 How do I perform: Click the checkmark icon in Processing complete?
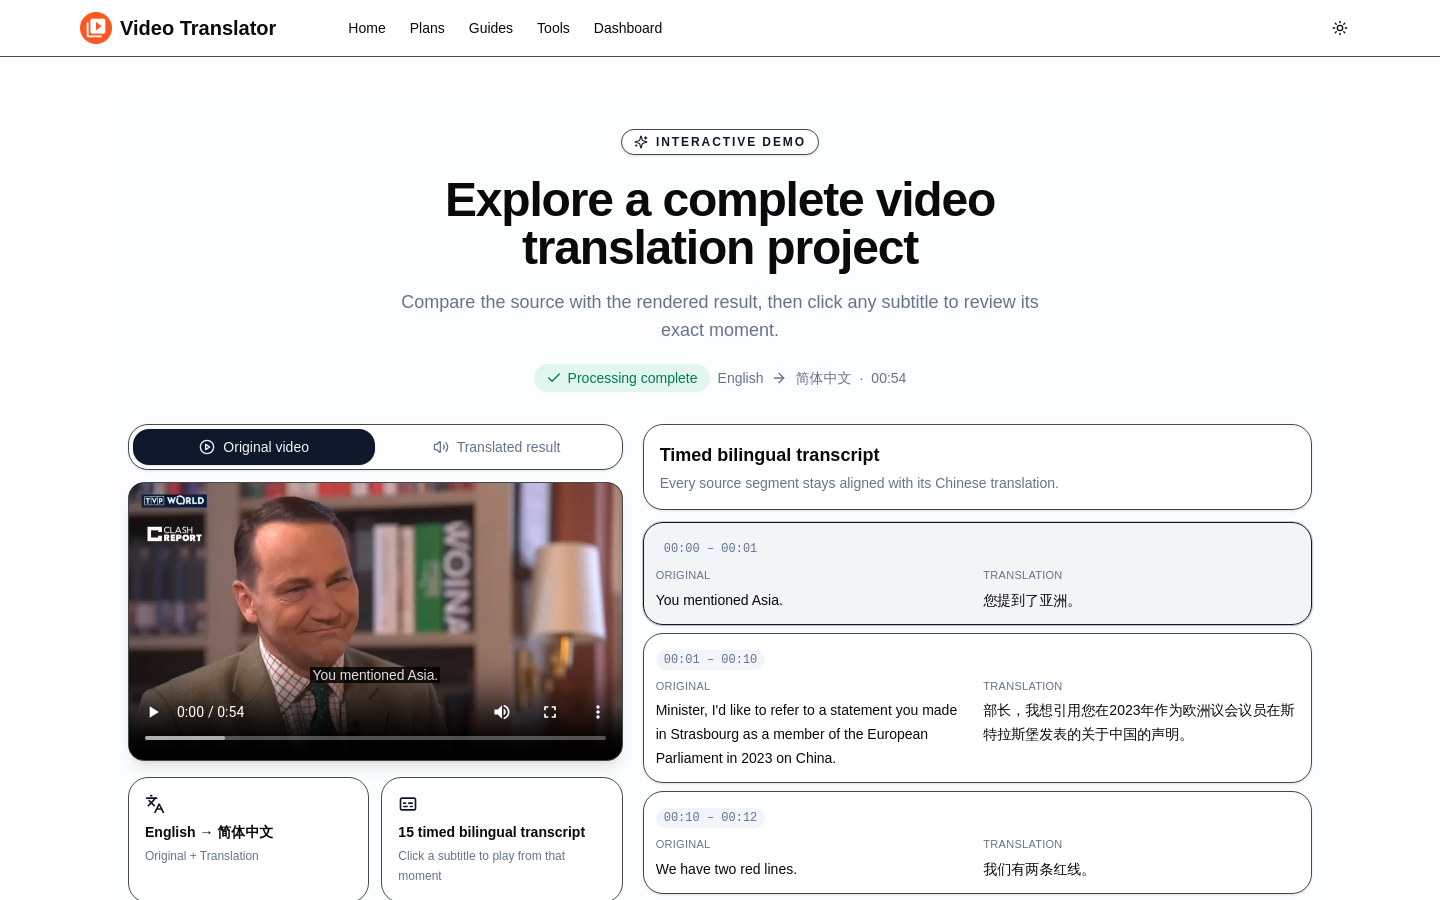click(x=554, y=378)
